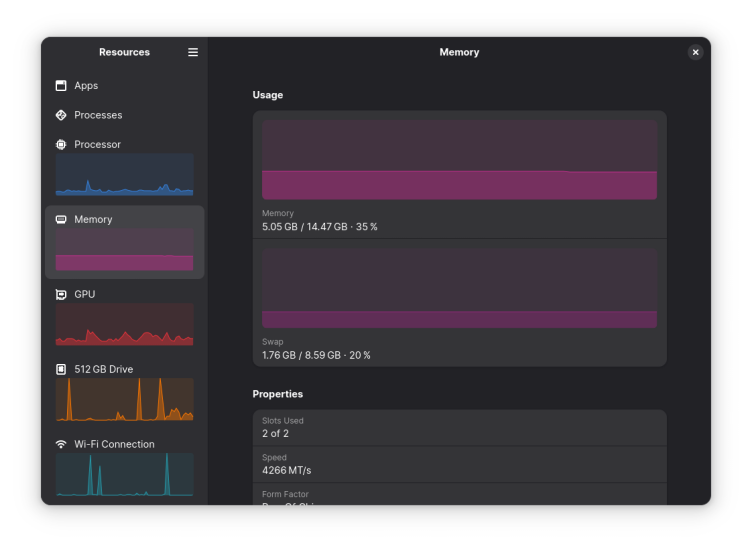Click the Wi-Fi signal icon
The height and width of the screenshot is (550, 752).
tap(61, 444)
